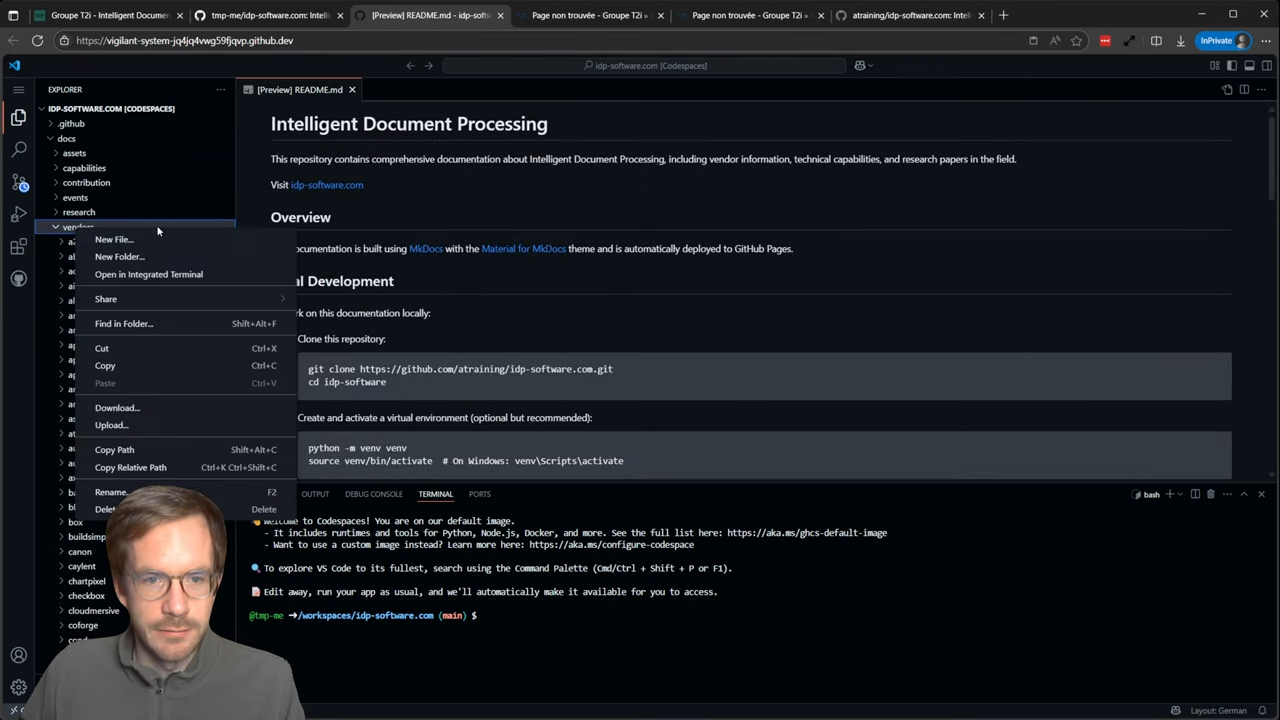Image resolution: width=1280 pixels, height=720 pixels.
Task: Follow the MkDocs link
Action: tap(426, 249)
